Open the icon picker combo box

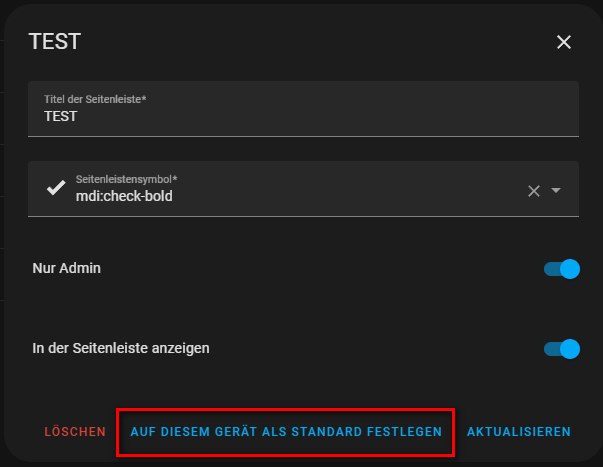point(300,189)
